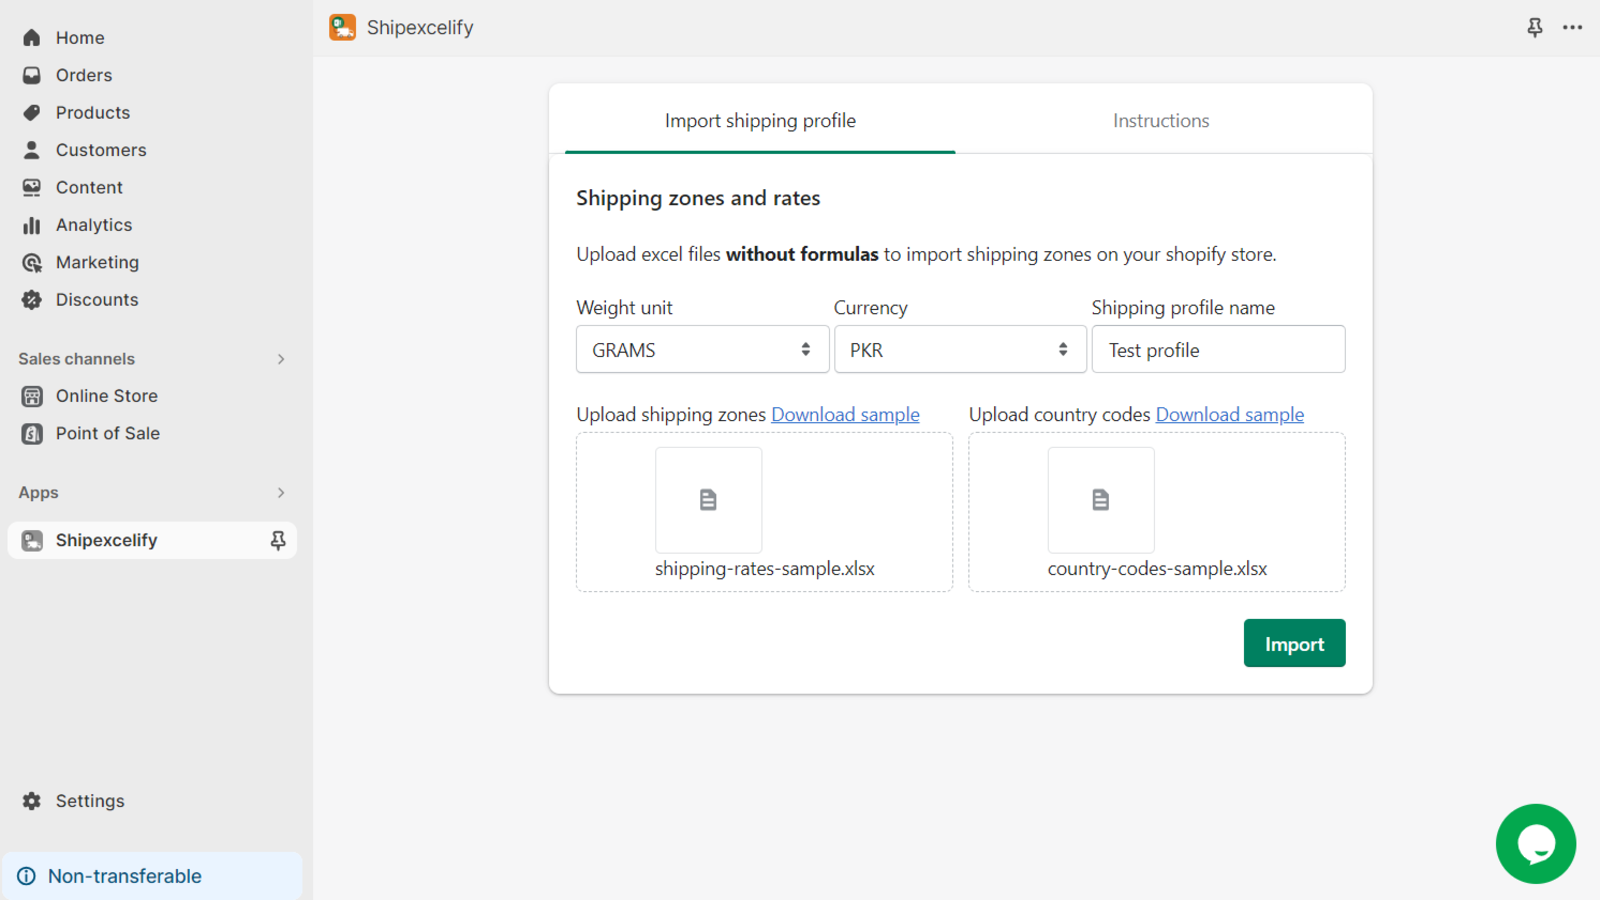The height and width of the screenshot is (900, 1600).
Task: Expand the Apps section chevron
Action: [x=281, y=493]
